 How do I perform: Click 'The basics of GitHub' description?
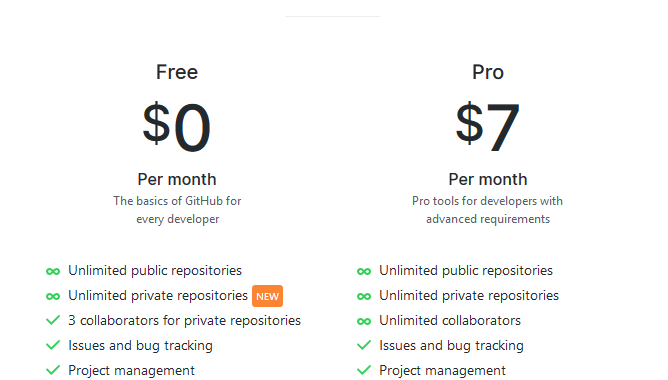(x=177, y=210)
